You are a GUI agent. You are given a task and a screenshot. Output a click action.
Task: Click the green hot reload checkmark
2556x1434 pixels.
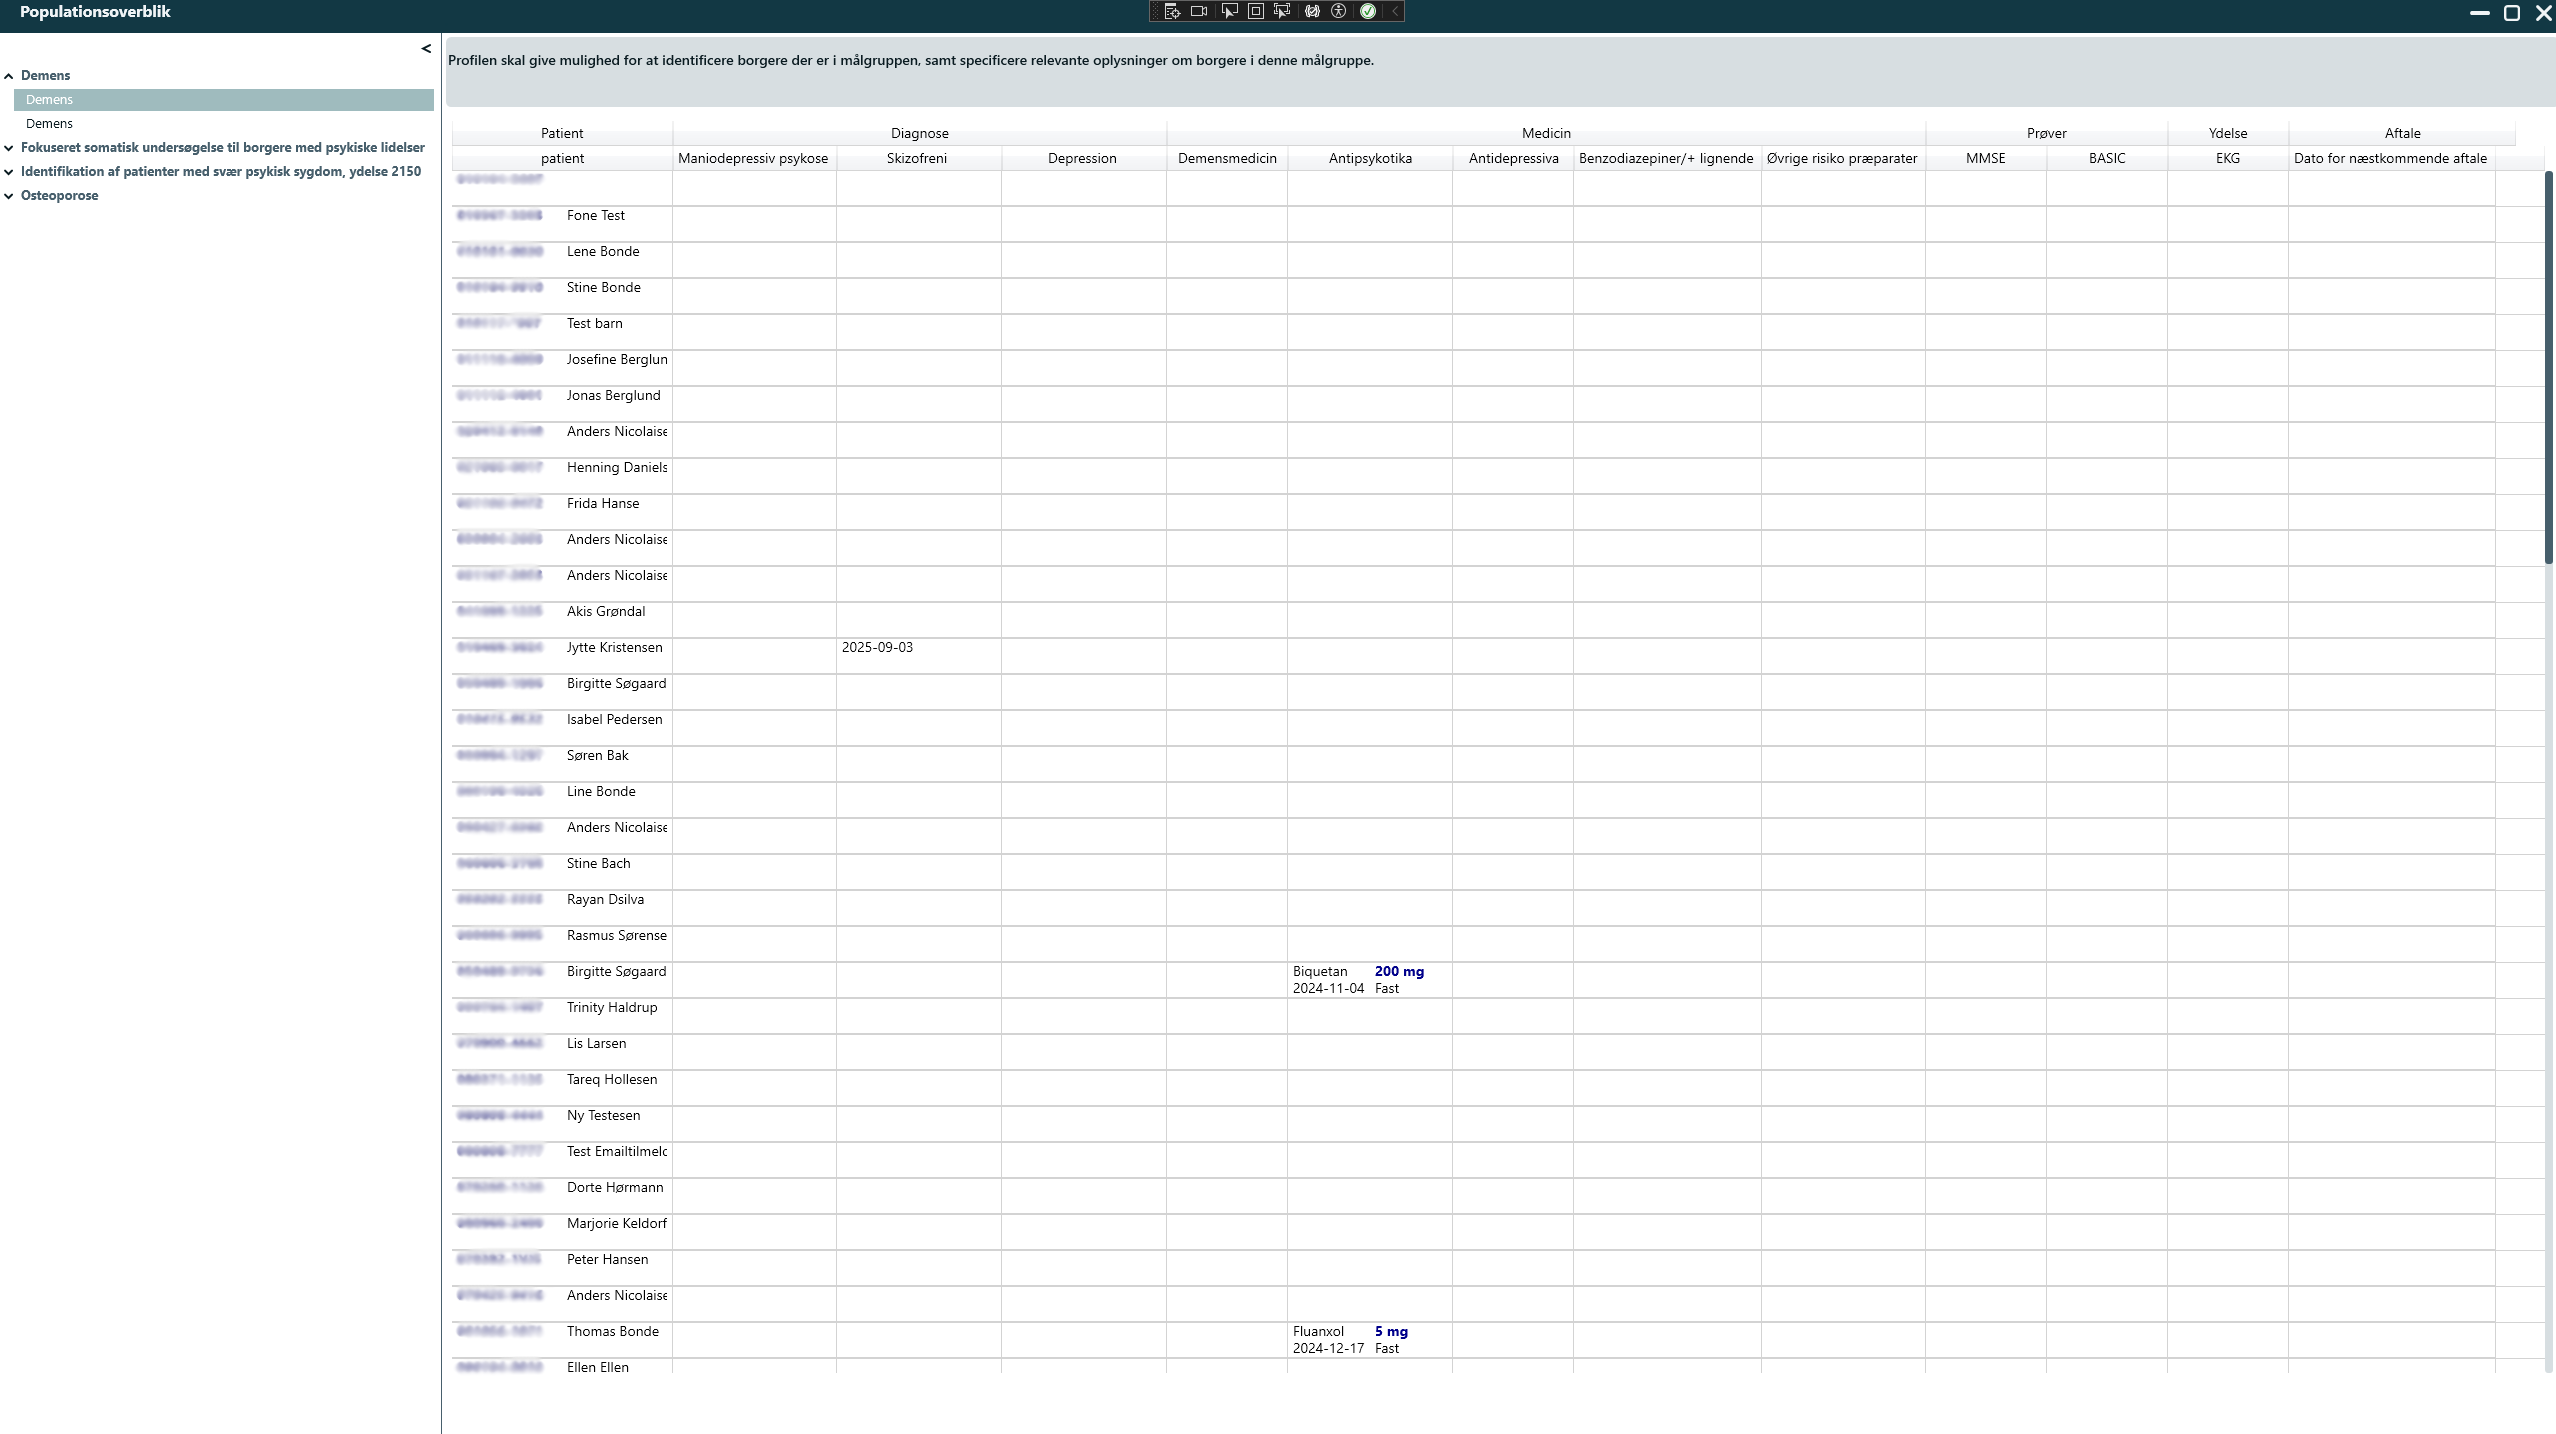tap(1367, 11)
